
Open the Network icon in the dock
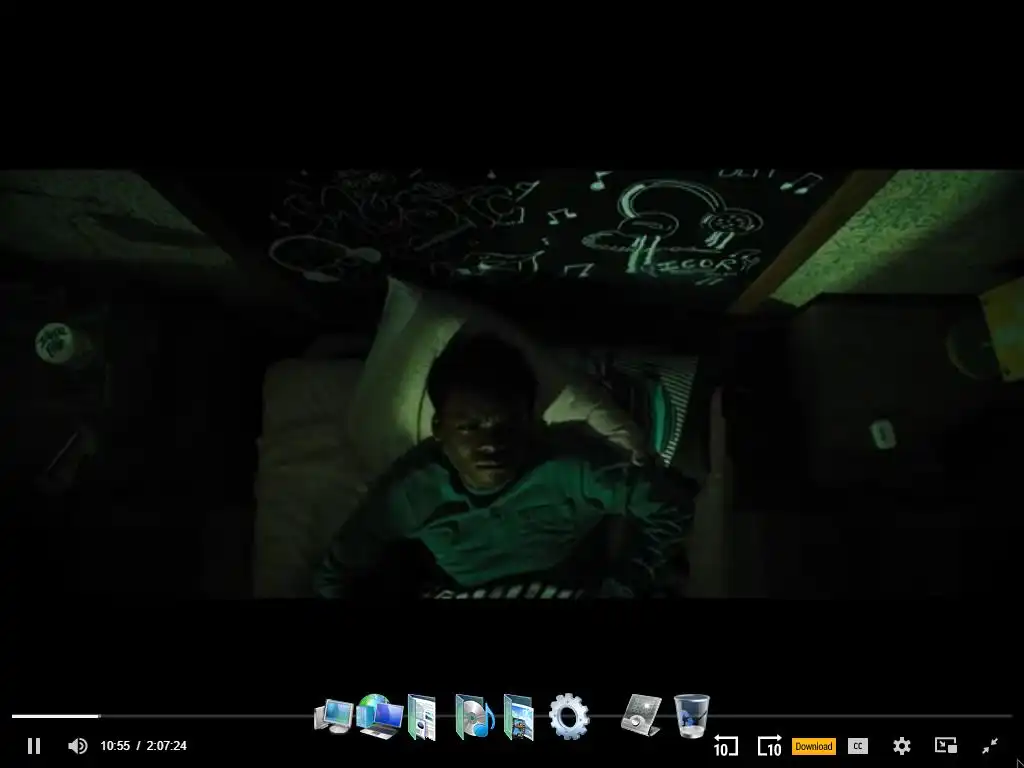point(381,716)
